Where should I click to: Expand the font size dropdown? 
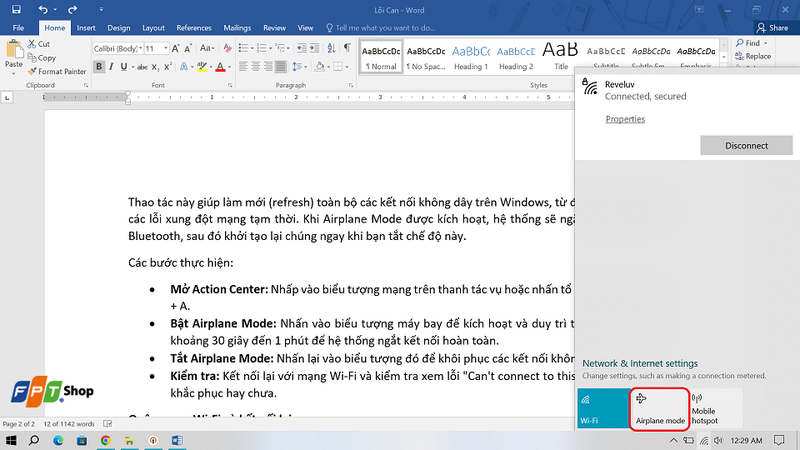click(166, 48)
